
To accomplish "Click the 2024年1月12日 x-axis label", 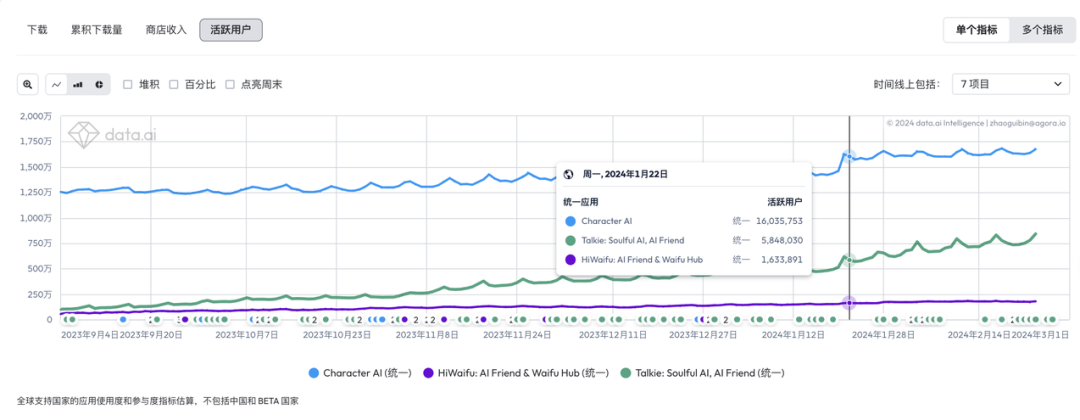I will (x=793, y=335).
